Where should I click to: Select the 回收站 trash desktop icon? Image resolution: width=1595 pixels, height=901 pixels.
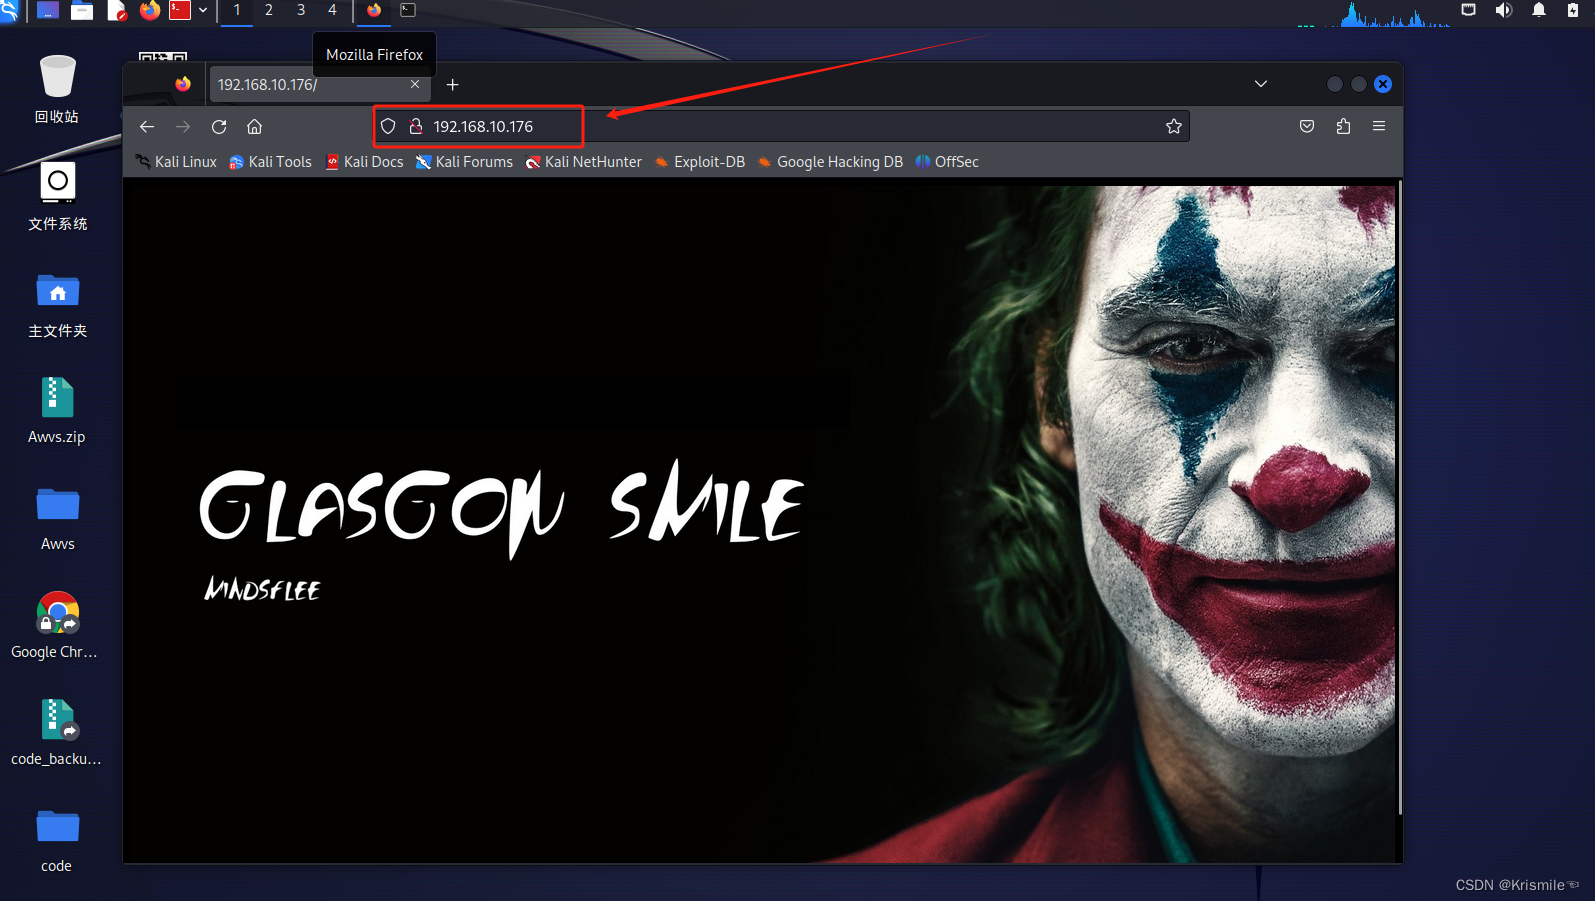tap(57, 89)
